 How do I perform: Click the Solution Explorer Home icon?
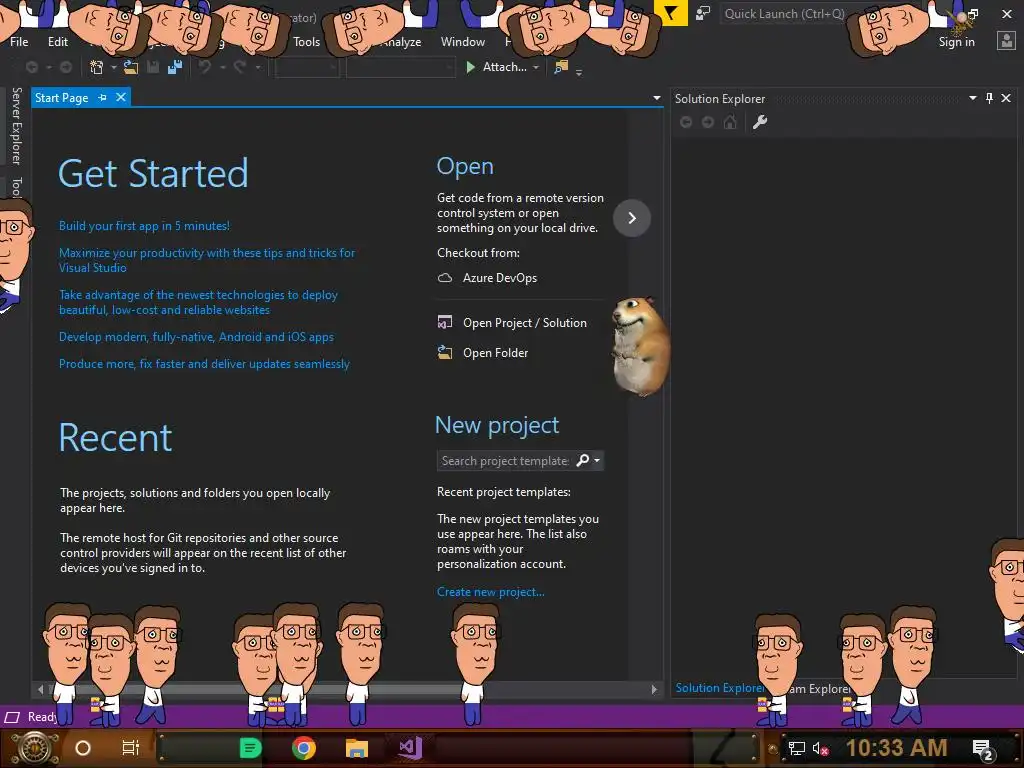coord(730,122)
